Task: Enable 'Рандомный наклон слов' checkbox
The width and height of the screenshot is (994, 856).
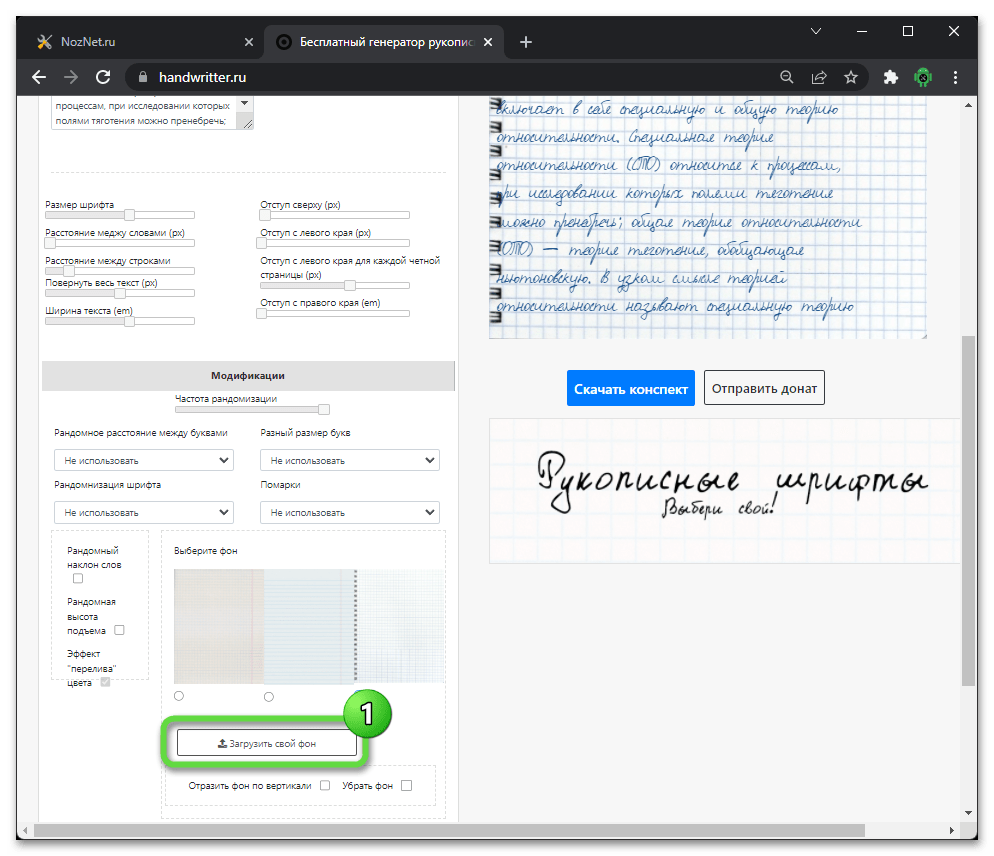Action: point(78,578)
